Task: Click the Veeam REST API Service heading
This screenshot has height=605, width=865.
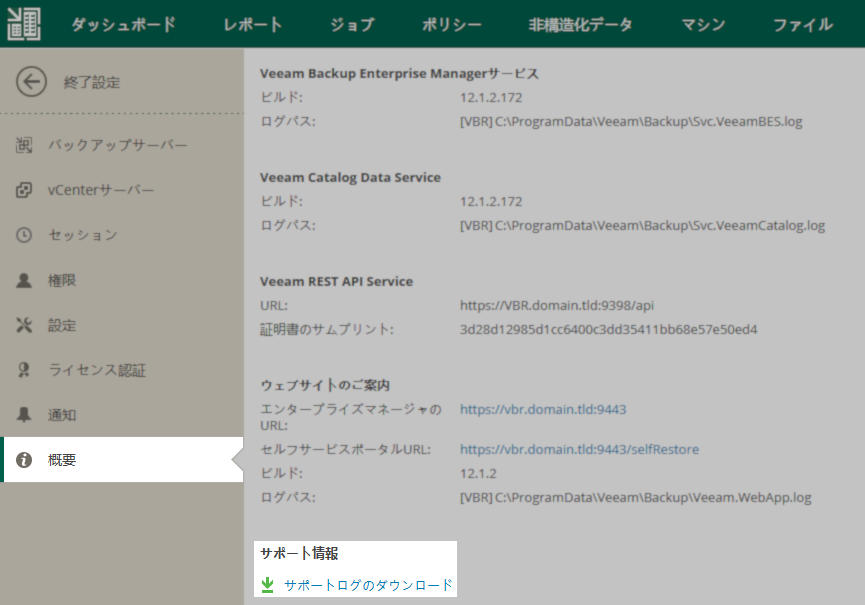Action: pos(337,281)
